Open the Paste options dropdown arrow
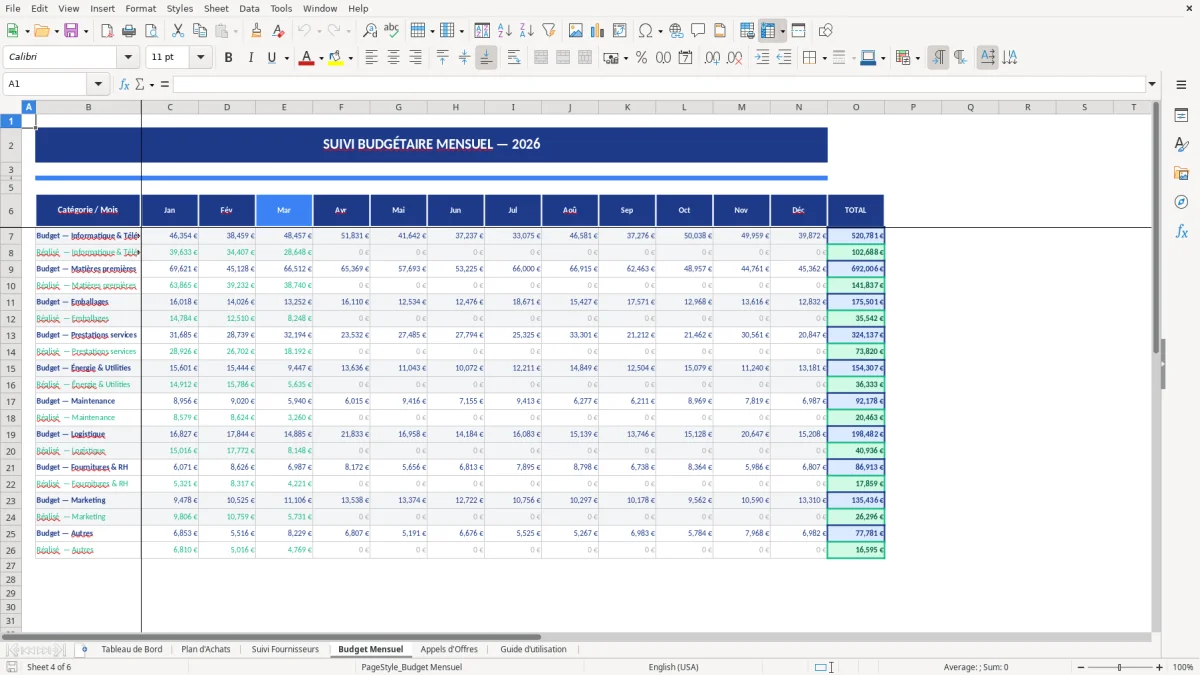The image size is (1200, 675). click(235, 31)
